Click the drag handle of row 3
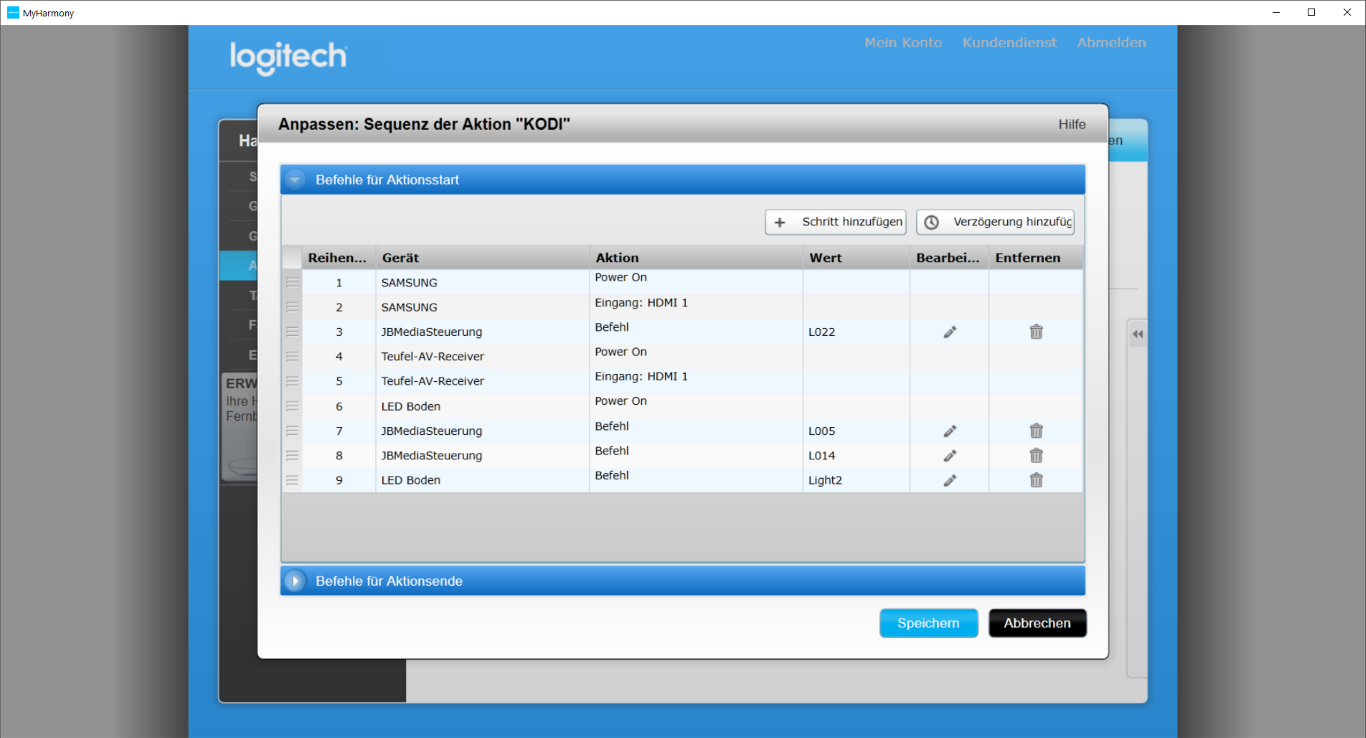1366x738 pixels. click(292, 332)
